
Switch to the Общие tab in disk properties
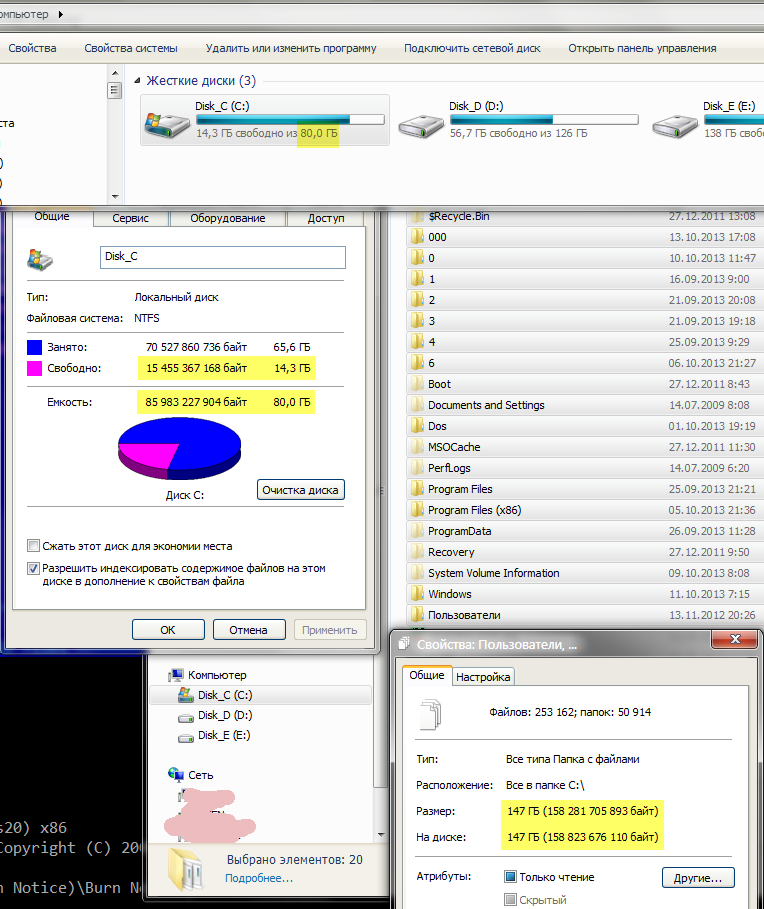click(x=52, y=217)
